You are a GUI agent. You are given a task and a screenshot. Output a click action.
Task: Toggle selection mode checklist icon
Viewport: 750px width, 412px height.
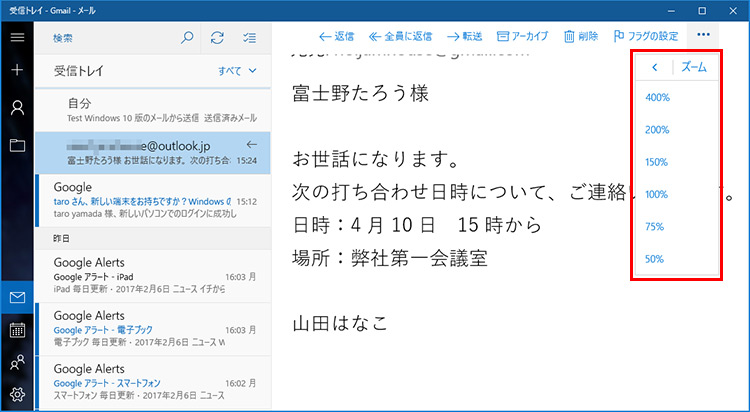click(249, 38)
